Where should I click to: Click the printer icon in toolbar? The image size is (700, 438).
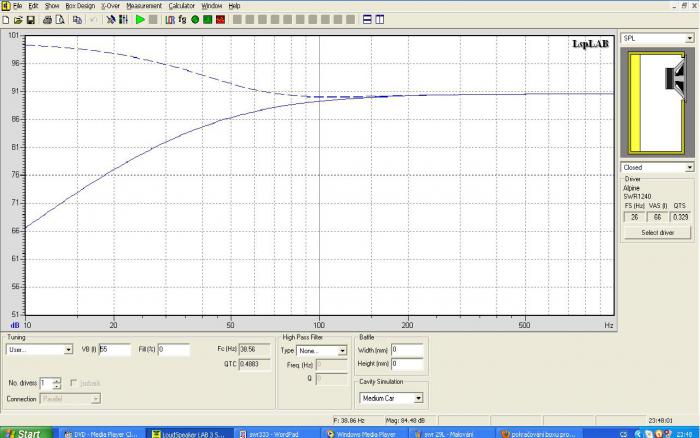(x=47, y=20)
